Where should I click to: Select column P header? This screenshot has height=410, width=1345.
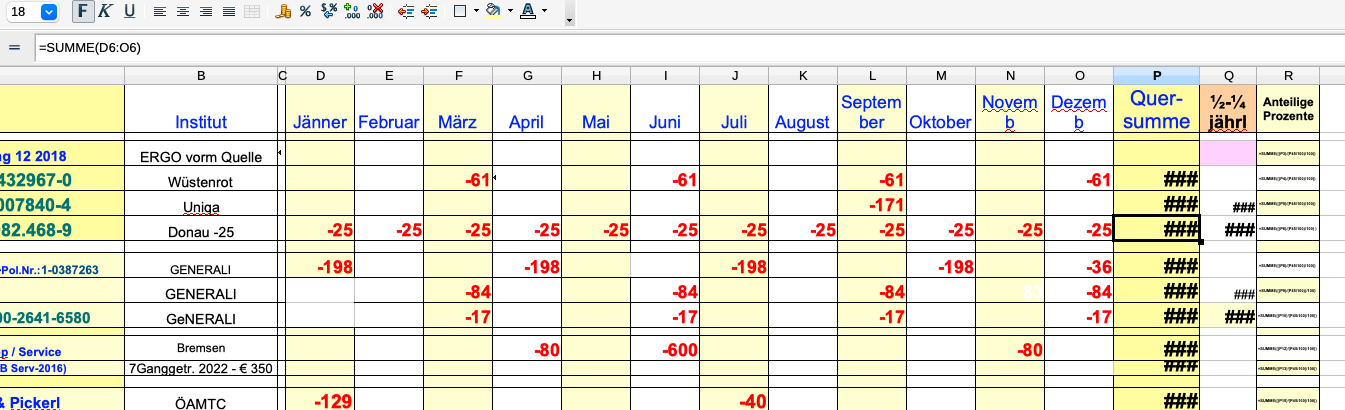click(x=1156, y=76)
